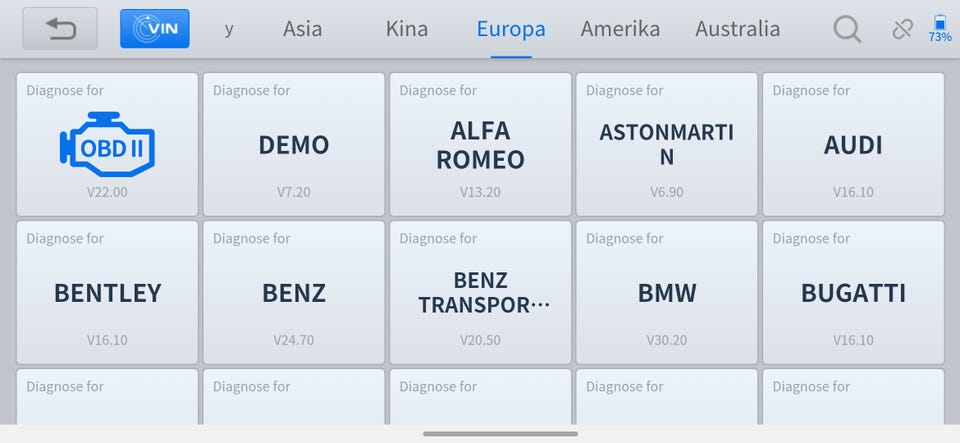Open AUDI V16.10 diagnostics

tap(853, 144)
